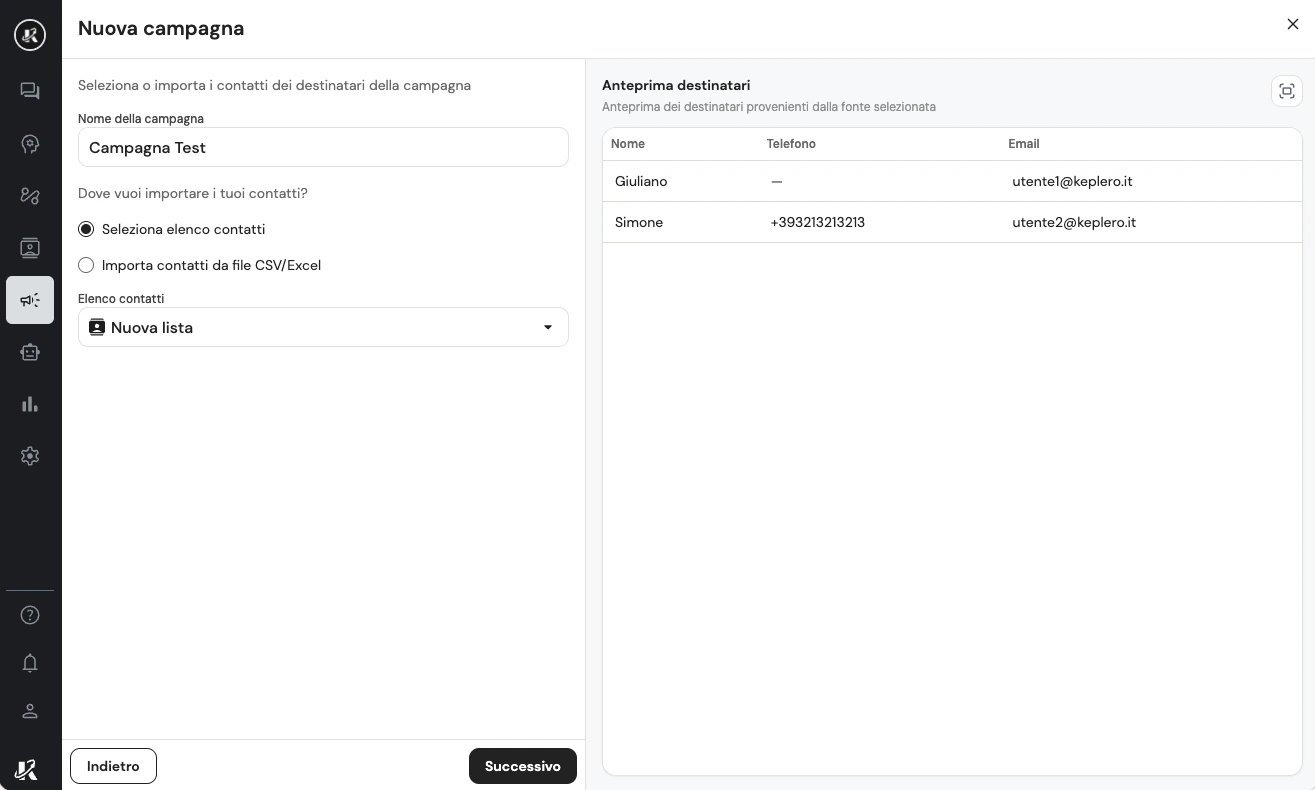This screenshot has width=1315, height=790.
Task: Open the AI brain icon in sidebar
Action: click(x=30, y=144)
